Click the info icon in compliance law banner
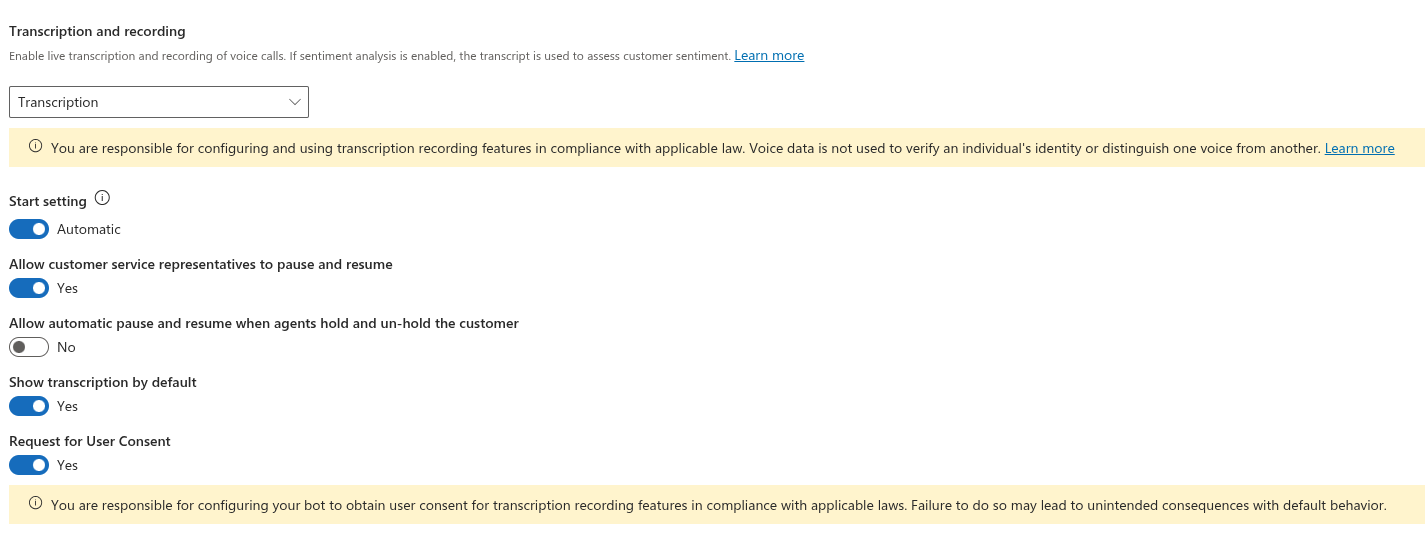This screenshot has height=537, width=1425. [36, 147]
